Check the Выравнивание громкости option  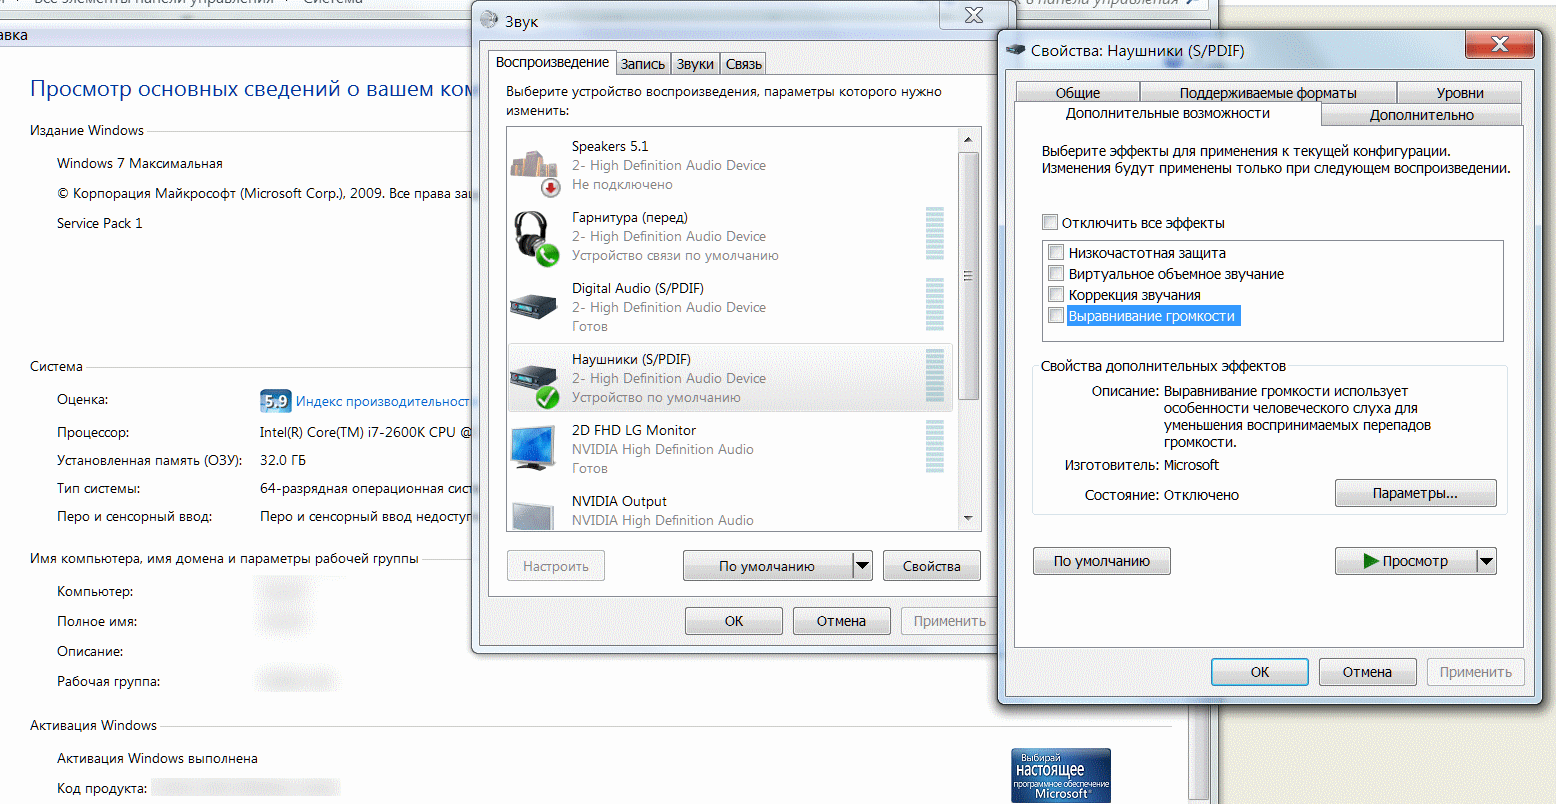pos(1055,316)
